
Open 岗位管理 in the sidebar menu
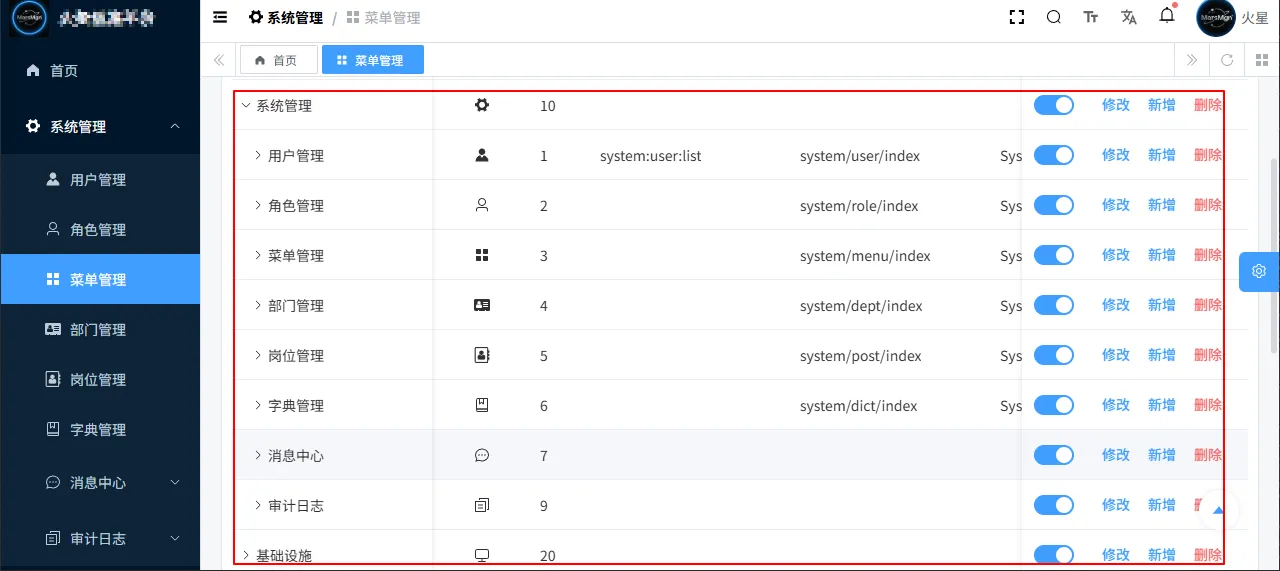click(x=98, y=380)
